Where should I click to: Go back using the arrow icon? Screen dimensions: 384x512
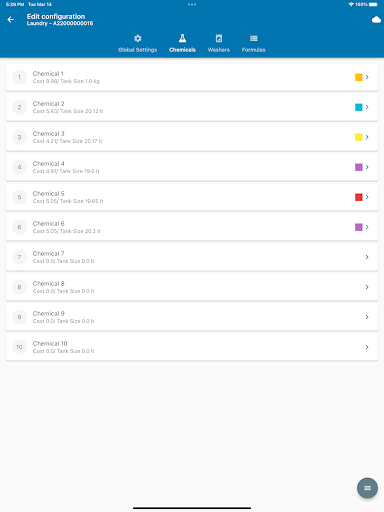click(x=11, y=20)
